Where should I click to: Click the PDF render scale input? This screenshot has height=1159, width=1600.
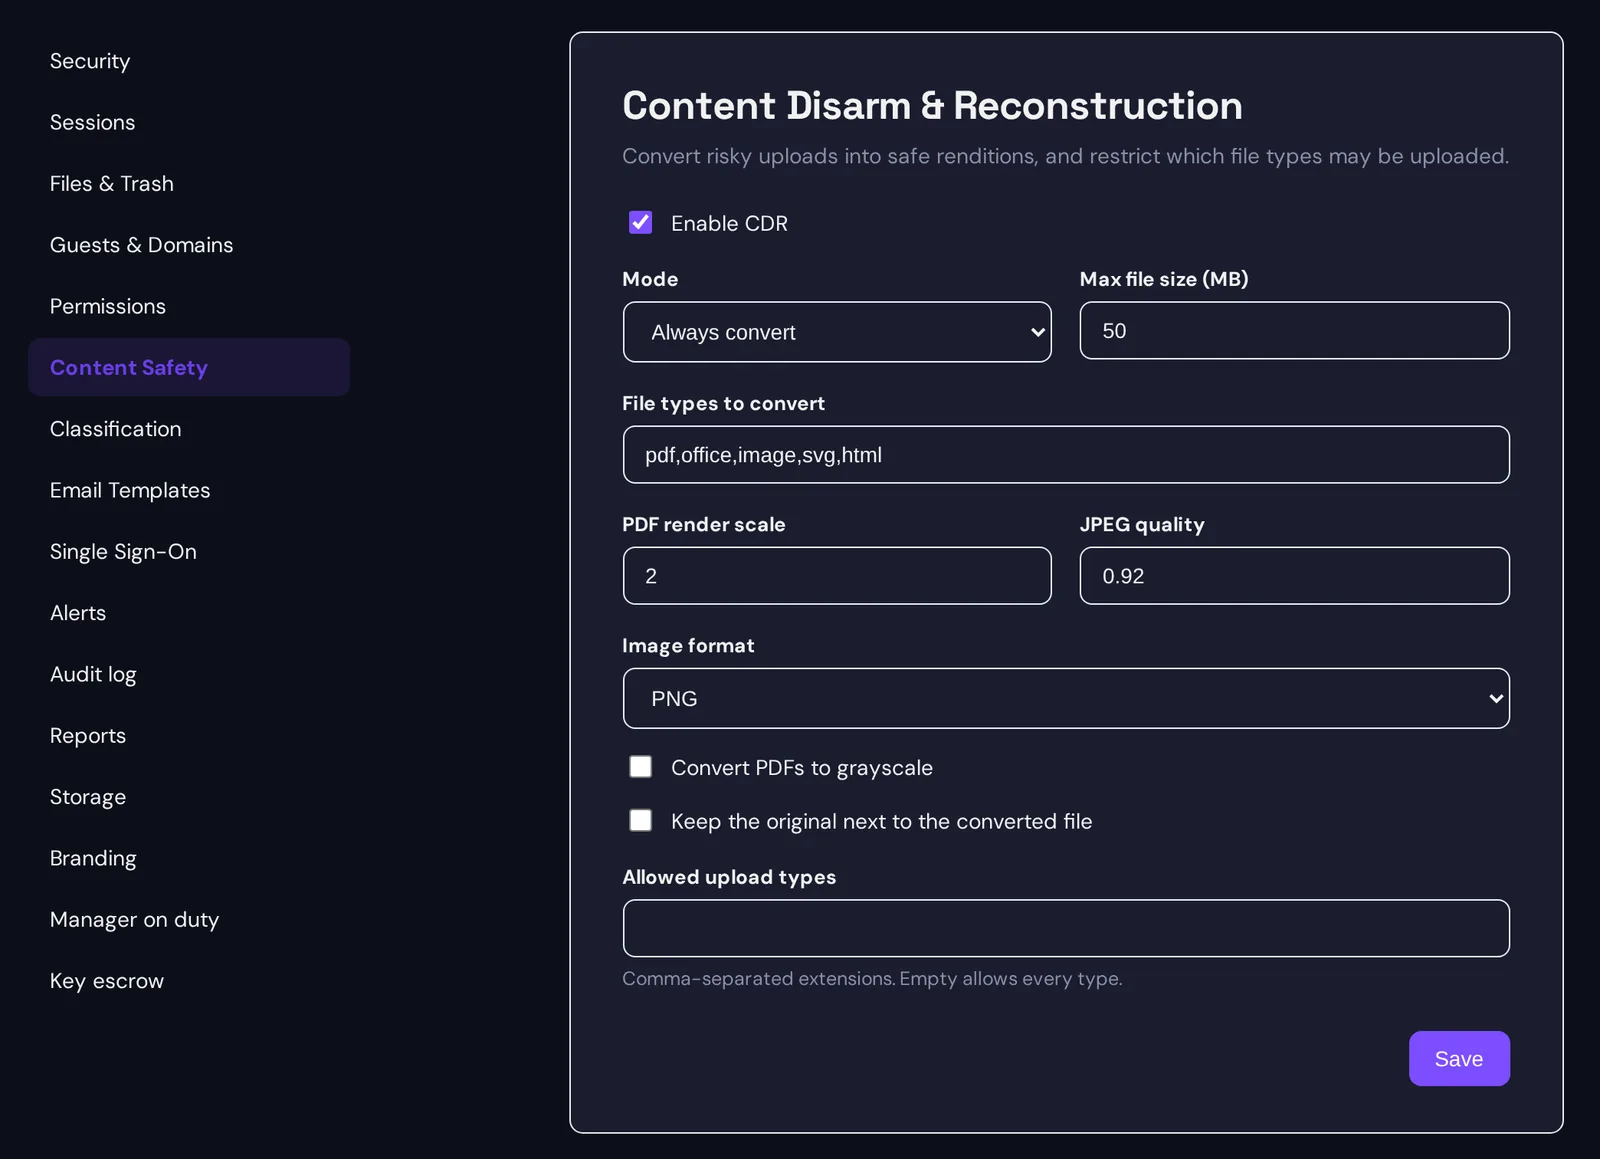coord(837,575)
